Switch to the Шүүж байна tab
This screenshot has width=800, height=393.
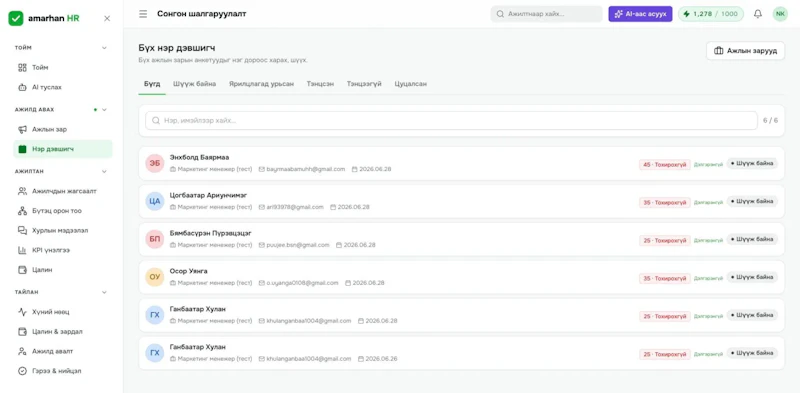194,84
